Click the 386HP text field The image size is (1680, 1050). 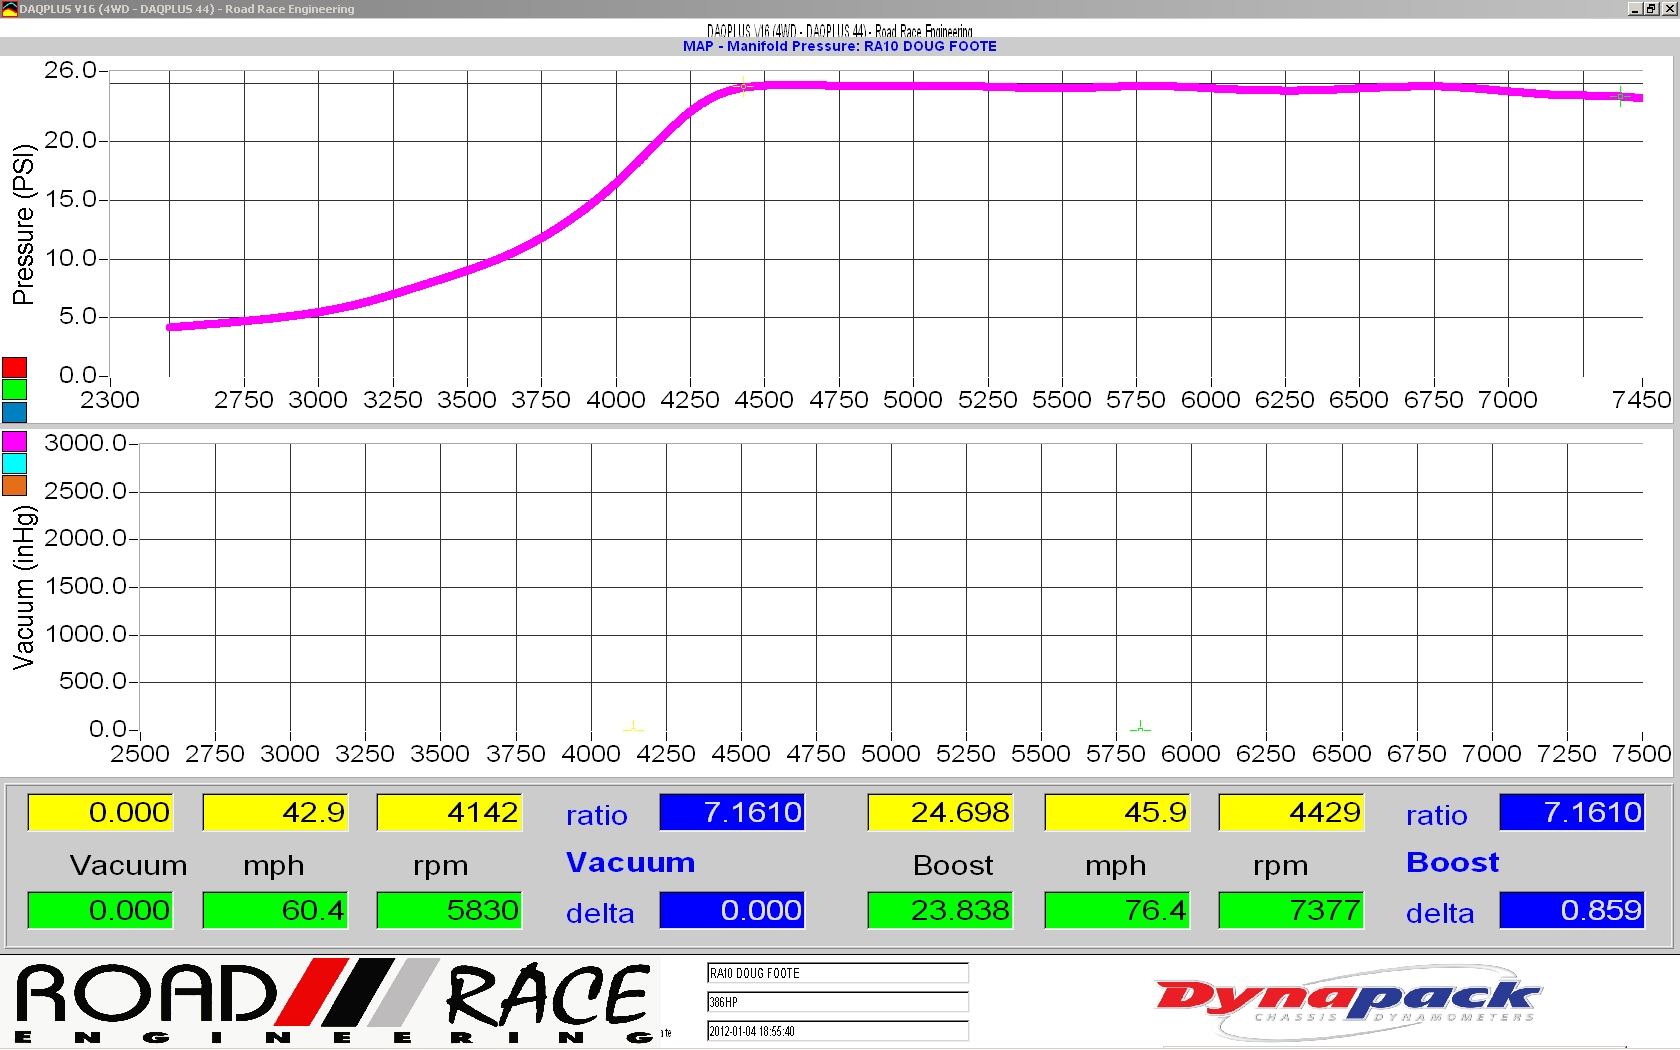click(x=837, y=1002)
